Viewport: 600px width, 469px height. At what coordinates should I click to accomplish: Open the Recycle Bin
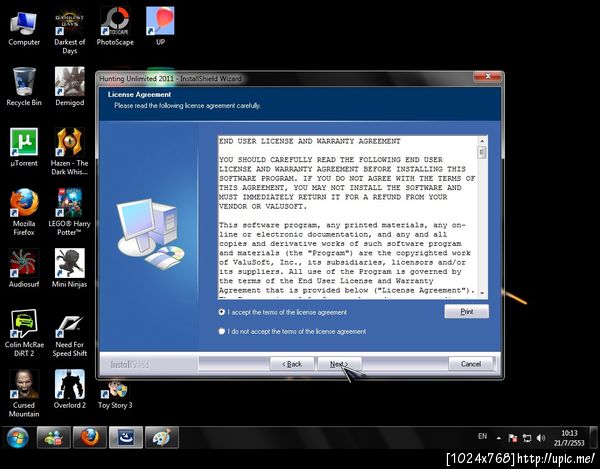point(24,87)
